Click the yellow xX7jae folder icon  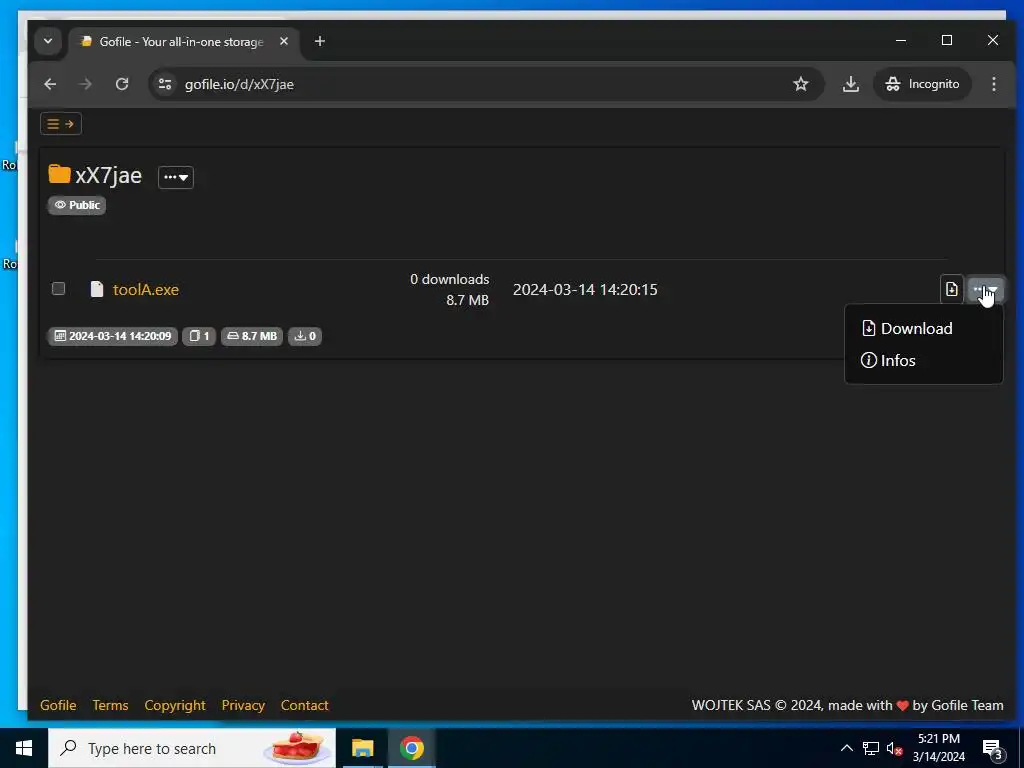click(59, 174)
